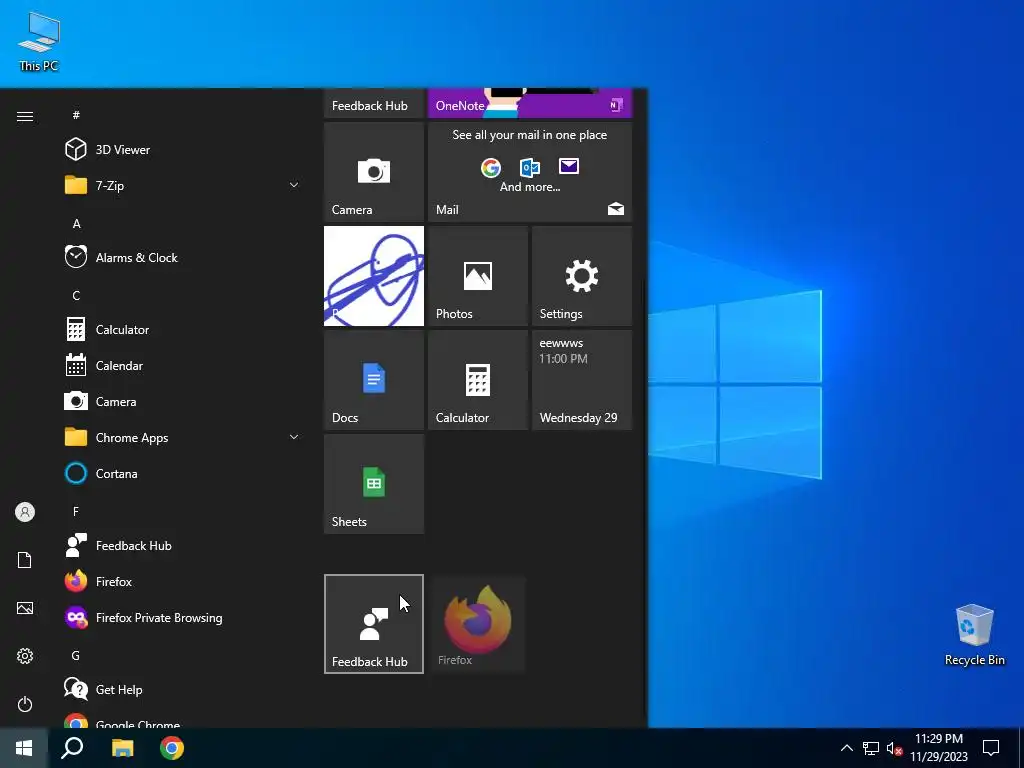Expand the Start menu hamburger button
Image resolution: width=1024 pixels, height=768 pixels.
pyautogui.click(x=25, y=116)
